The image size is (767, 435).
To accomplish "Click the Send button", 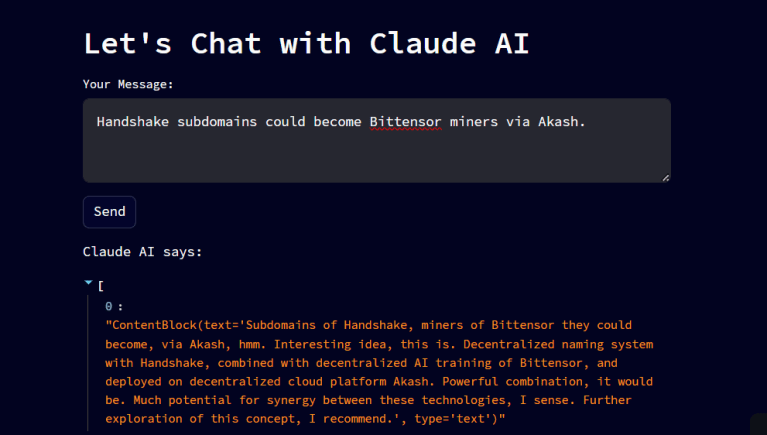I will click(109, 211).
